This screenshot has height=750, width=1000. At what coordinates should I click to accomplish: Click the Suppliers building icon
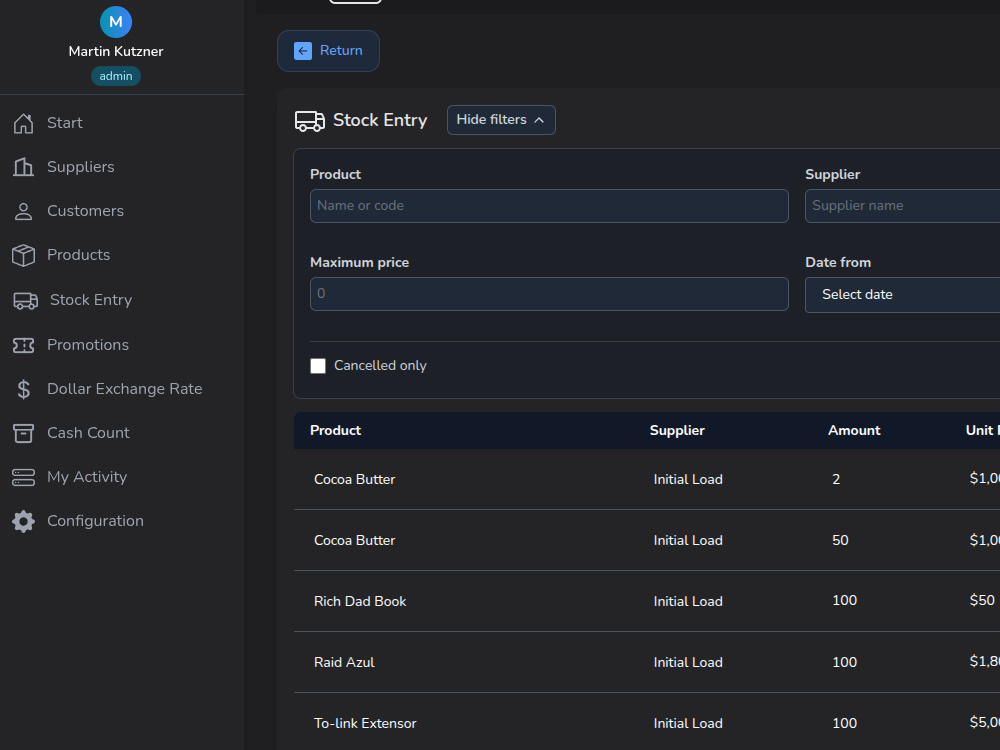point(24,167)
